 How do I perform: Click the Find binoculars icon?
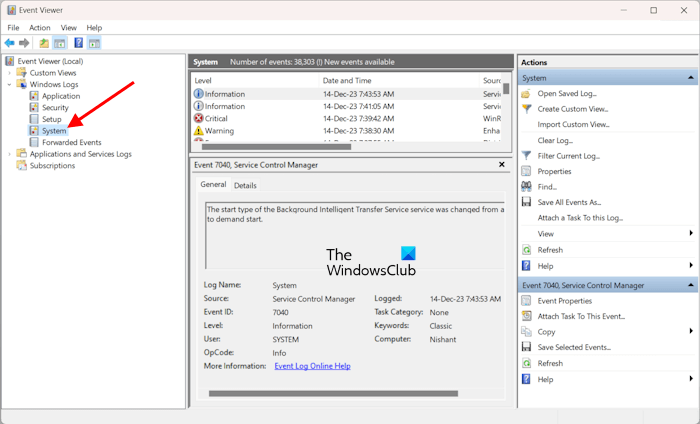(x=526, y=187)
